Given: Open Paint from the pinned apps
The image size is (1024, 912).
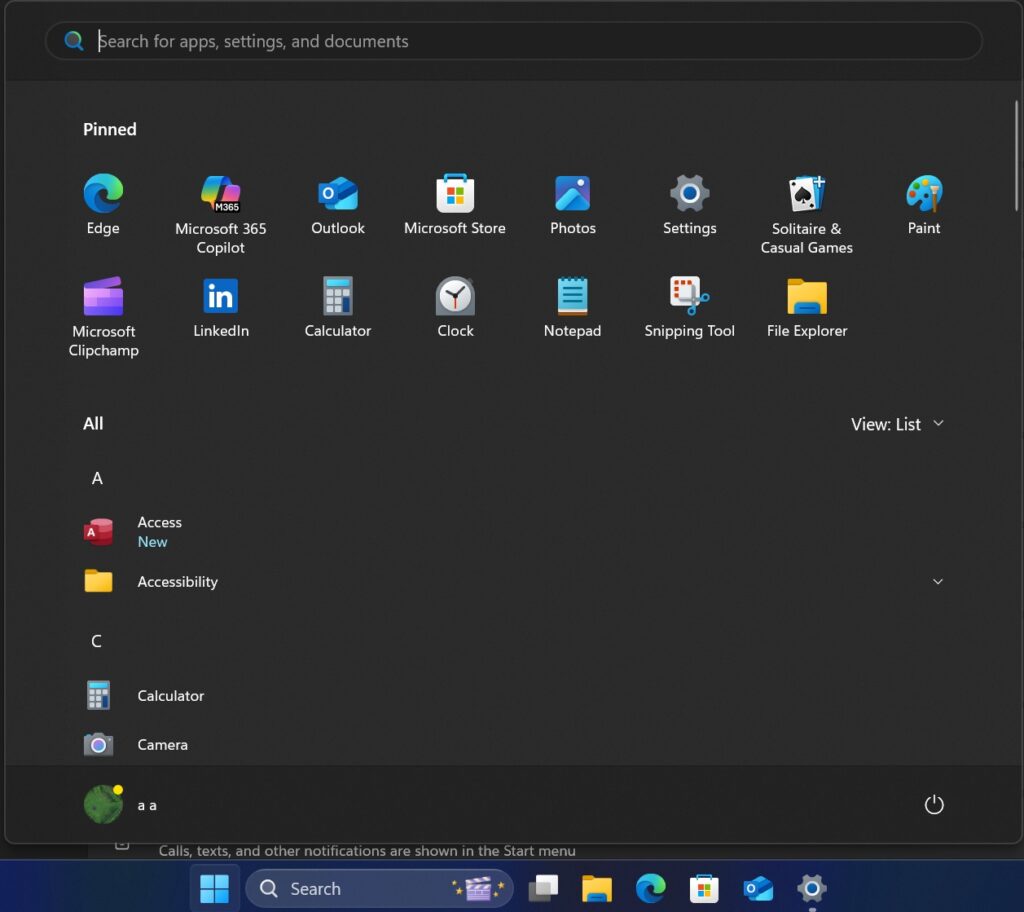Looking at the screenshot, I should [923, 195].
